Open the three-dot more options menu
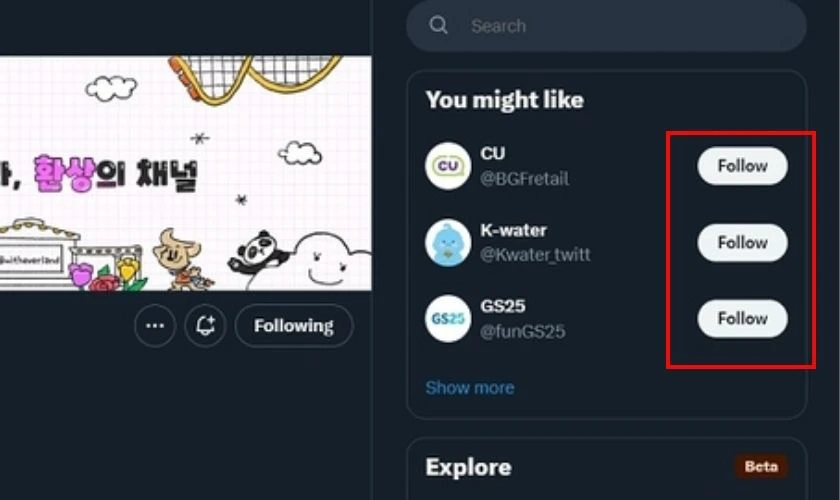Image resolution: width=840 pixels, height=500 pixels. point(155,325)
